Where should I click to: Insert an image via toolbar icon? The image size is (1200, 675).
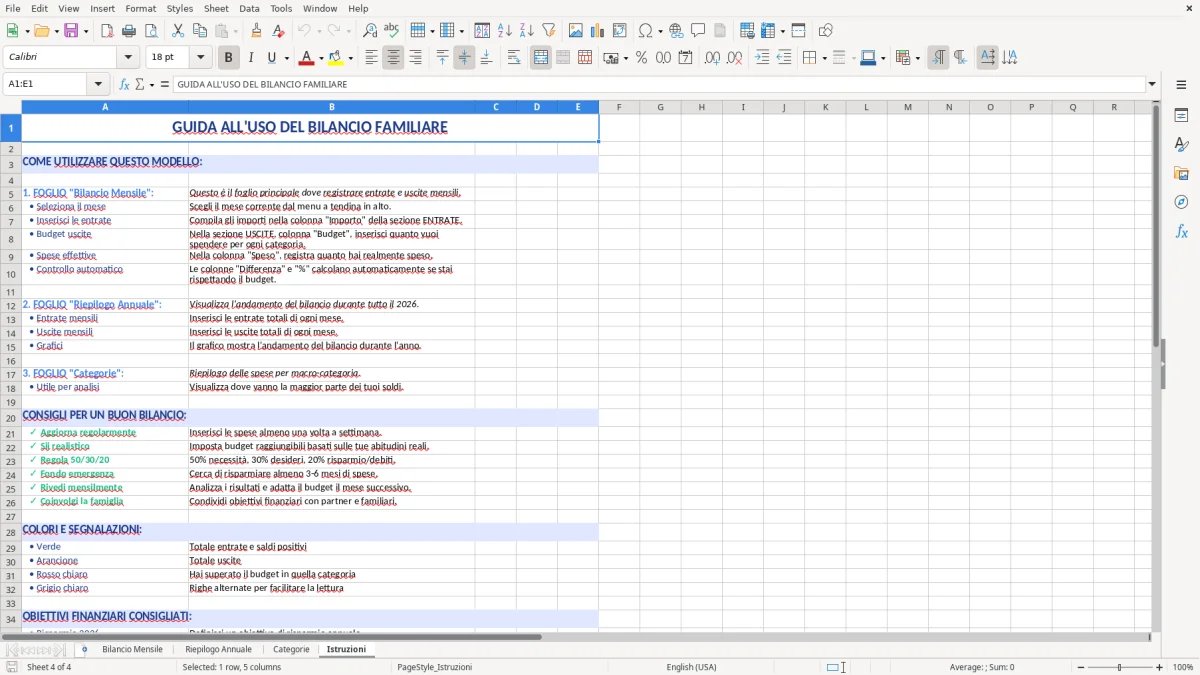click(576, 31)
